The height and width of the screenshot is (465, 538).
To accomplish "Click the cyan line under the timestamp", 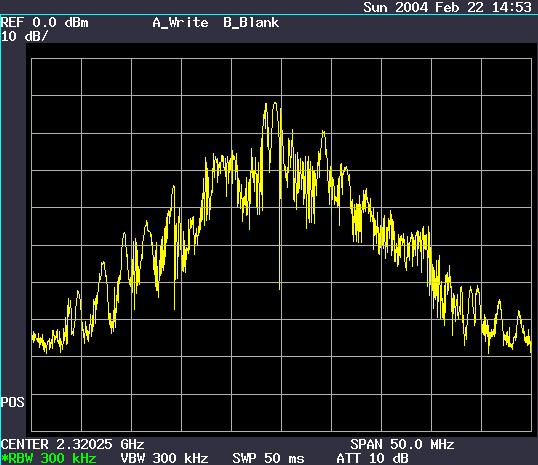I will click(269, 15).
